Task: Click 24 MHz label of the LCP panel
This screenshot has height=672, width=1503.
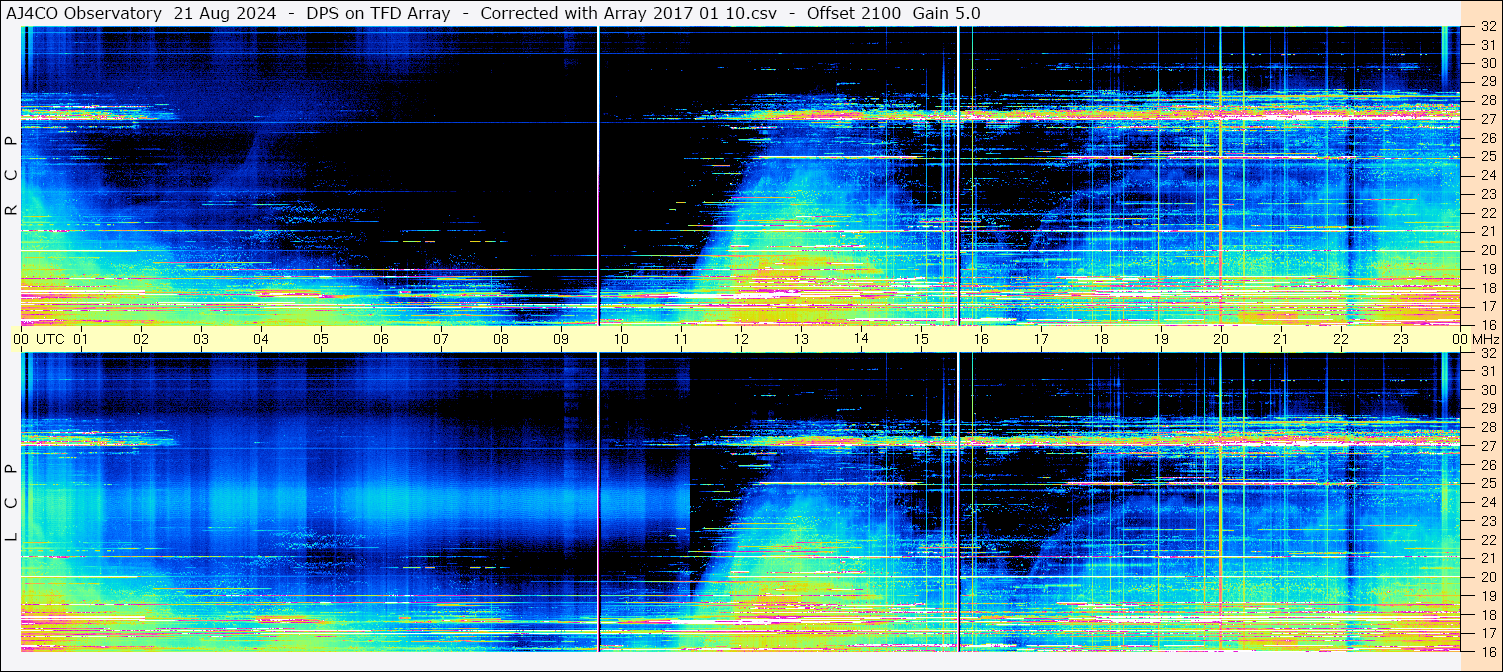Action: 1486,502
